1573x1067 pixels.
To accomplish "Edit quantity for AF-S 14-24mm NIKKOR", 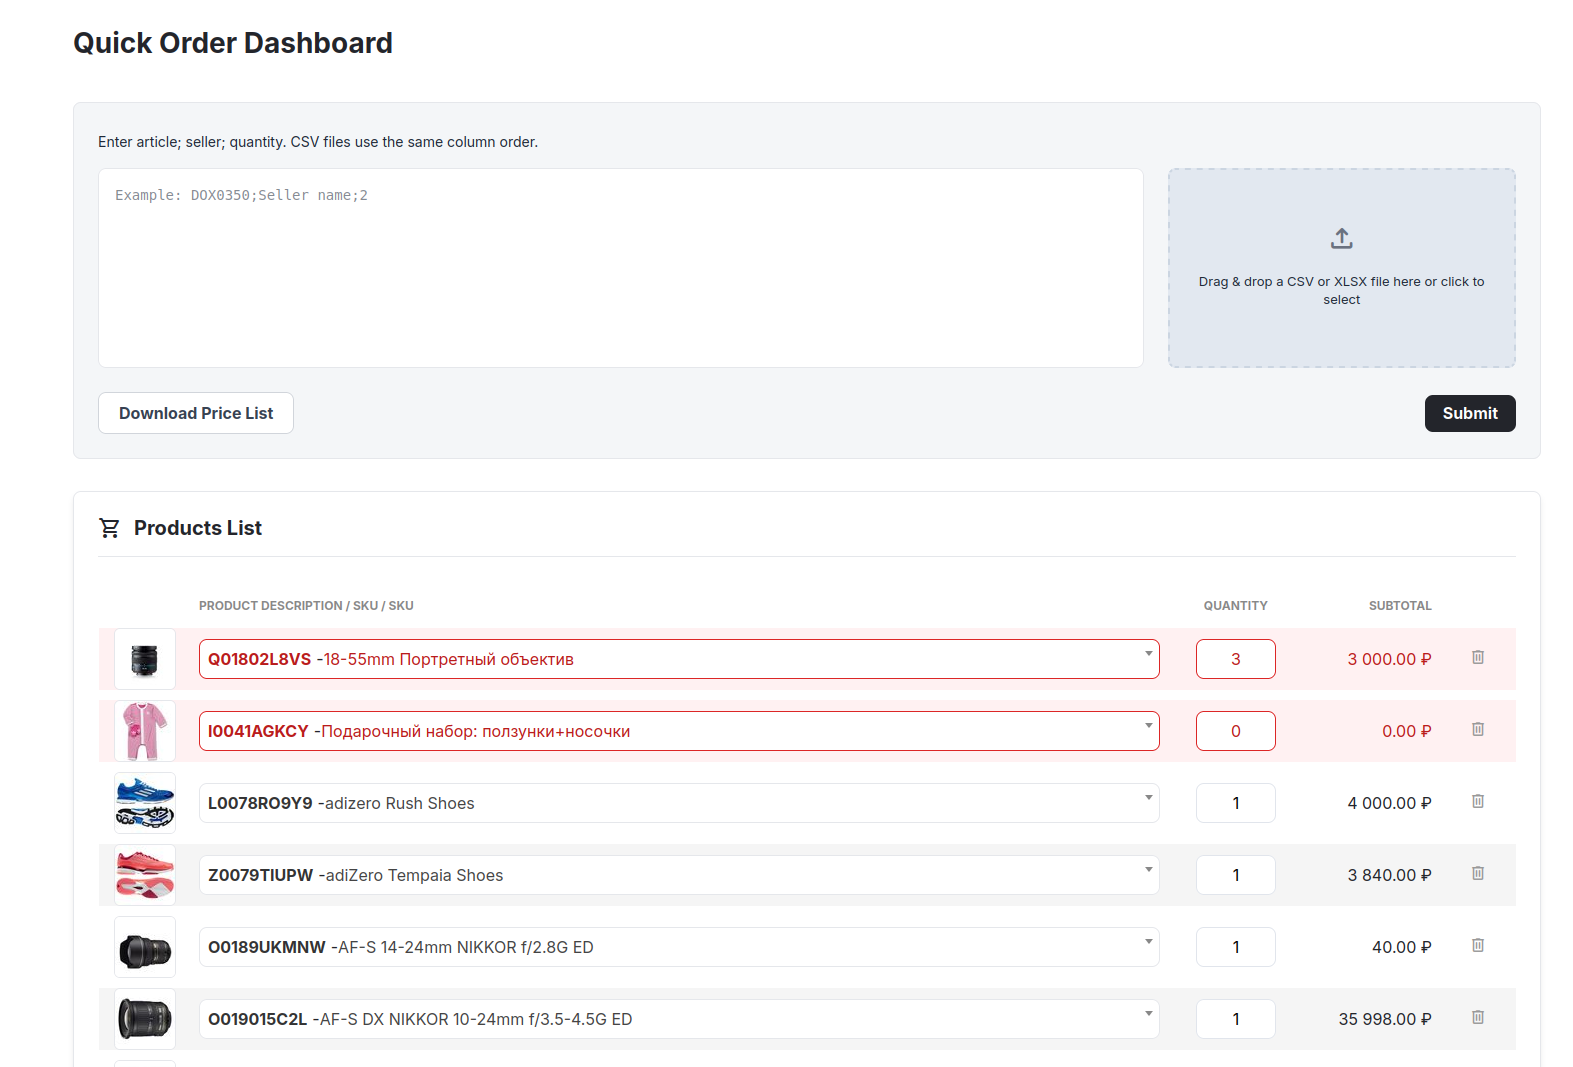I will [1236, 947].
